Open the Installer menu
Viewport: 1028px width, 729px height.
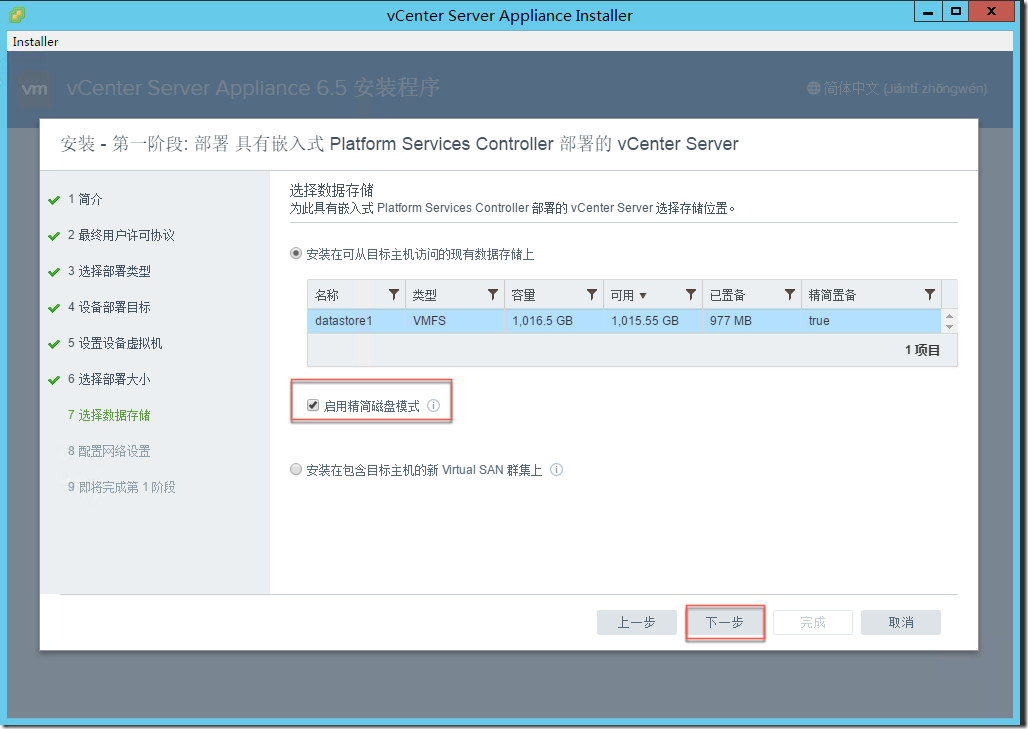click(x=35, y=41)
